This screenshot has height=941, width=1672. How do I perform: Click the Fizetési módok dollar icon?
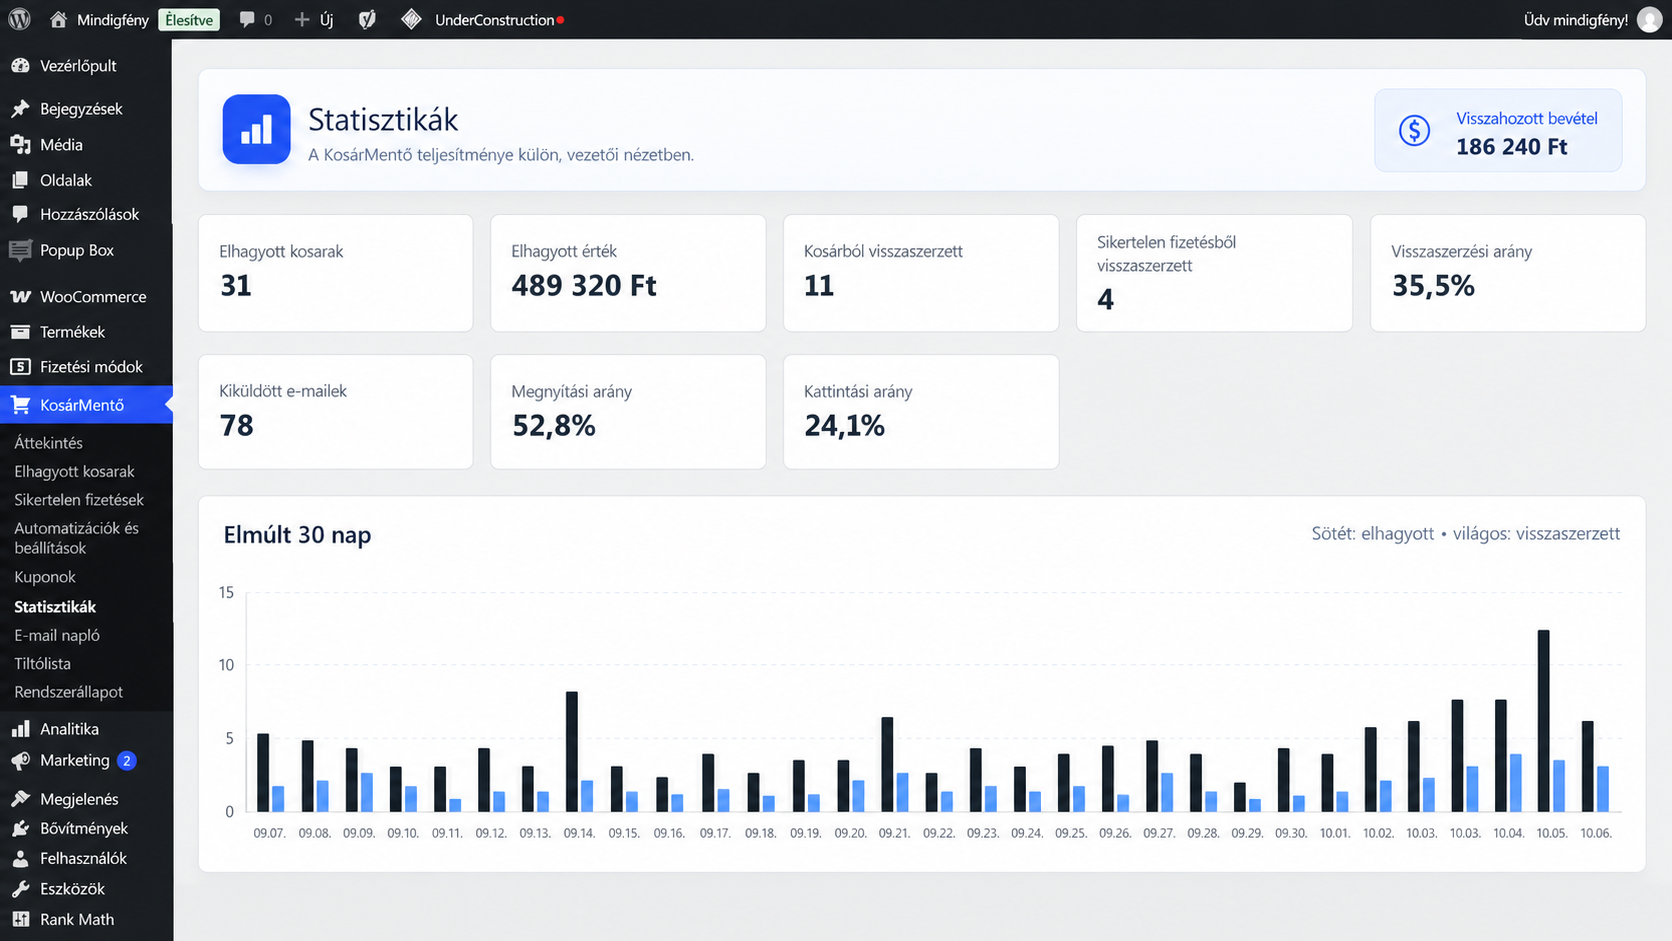click(20, 367)
